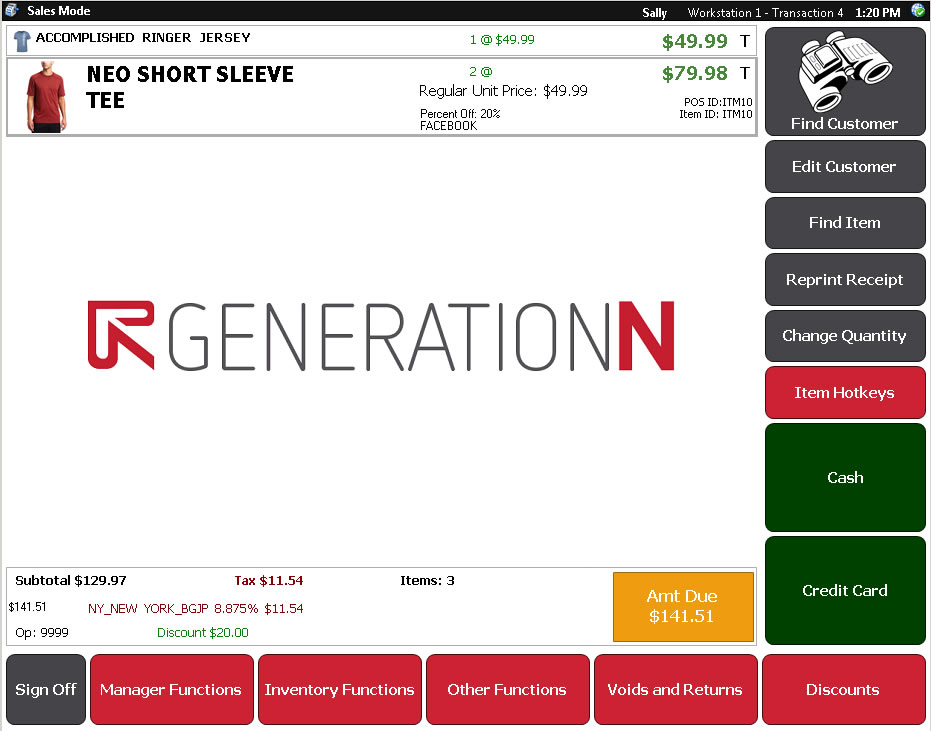Image resolution: width=931 pixels, height=731 pixels.
Task: Open the Item Hotkeys panel
Action: point(845,393)
